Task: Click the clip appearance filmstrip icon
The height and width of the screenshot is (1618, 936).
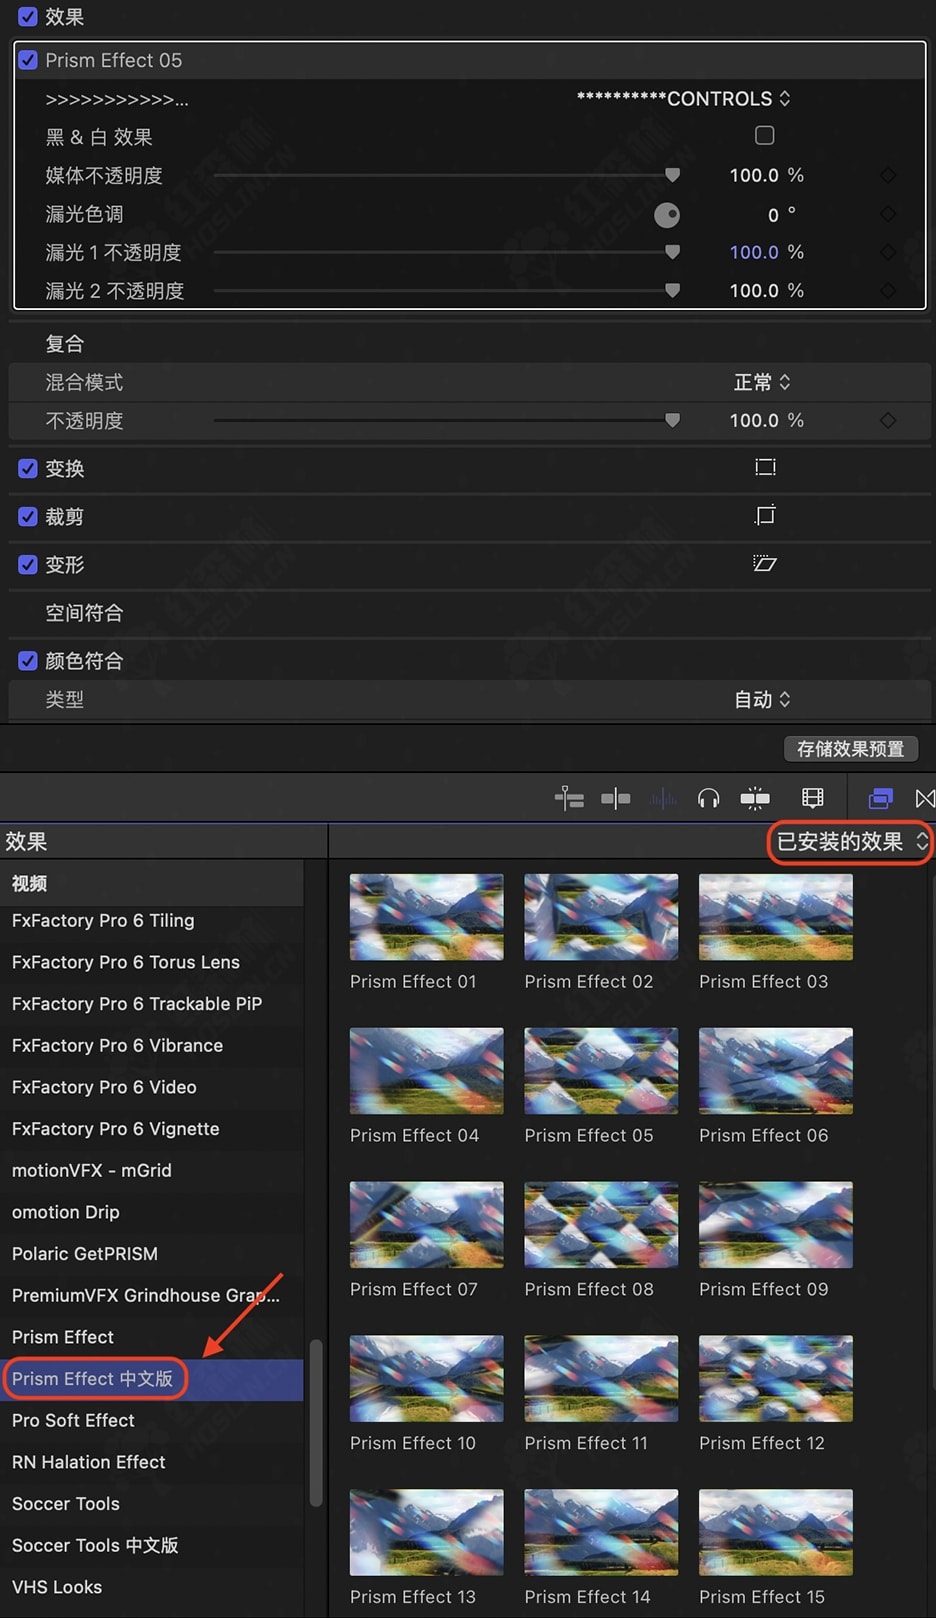Action: pos(813,798)
